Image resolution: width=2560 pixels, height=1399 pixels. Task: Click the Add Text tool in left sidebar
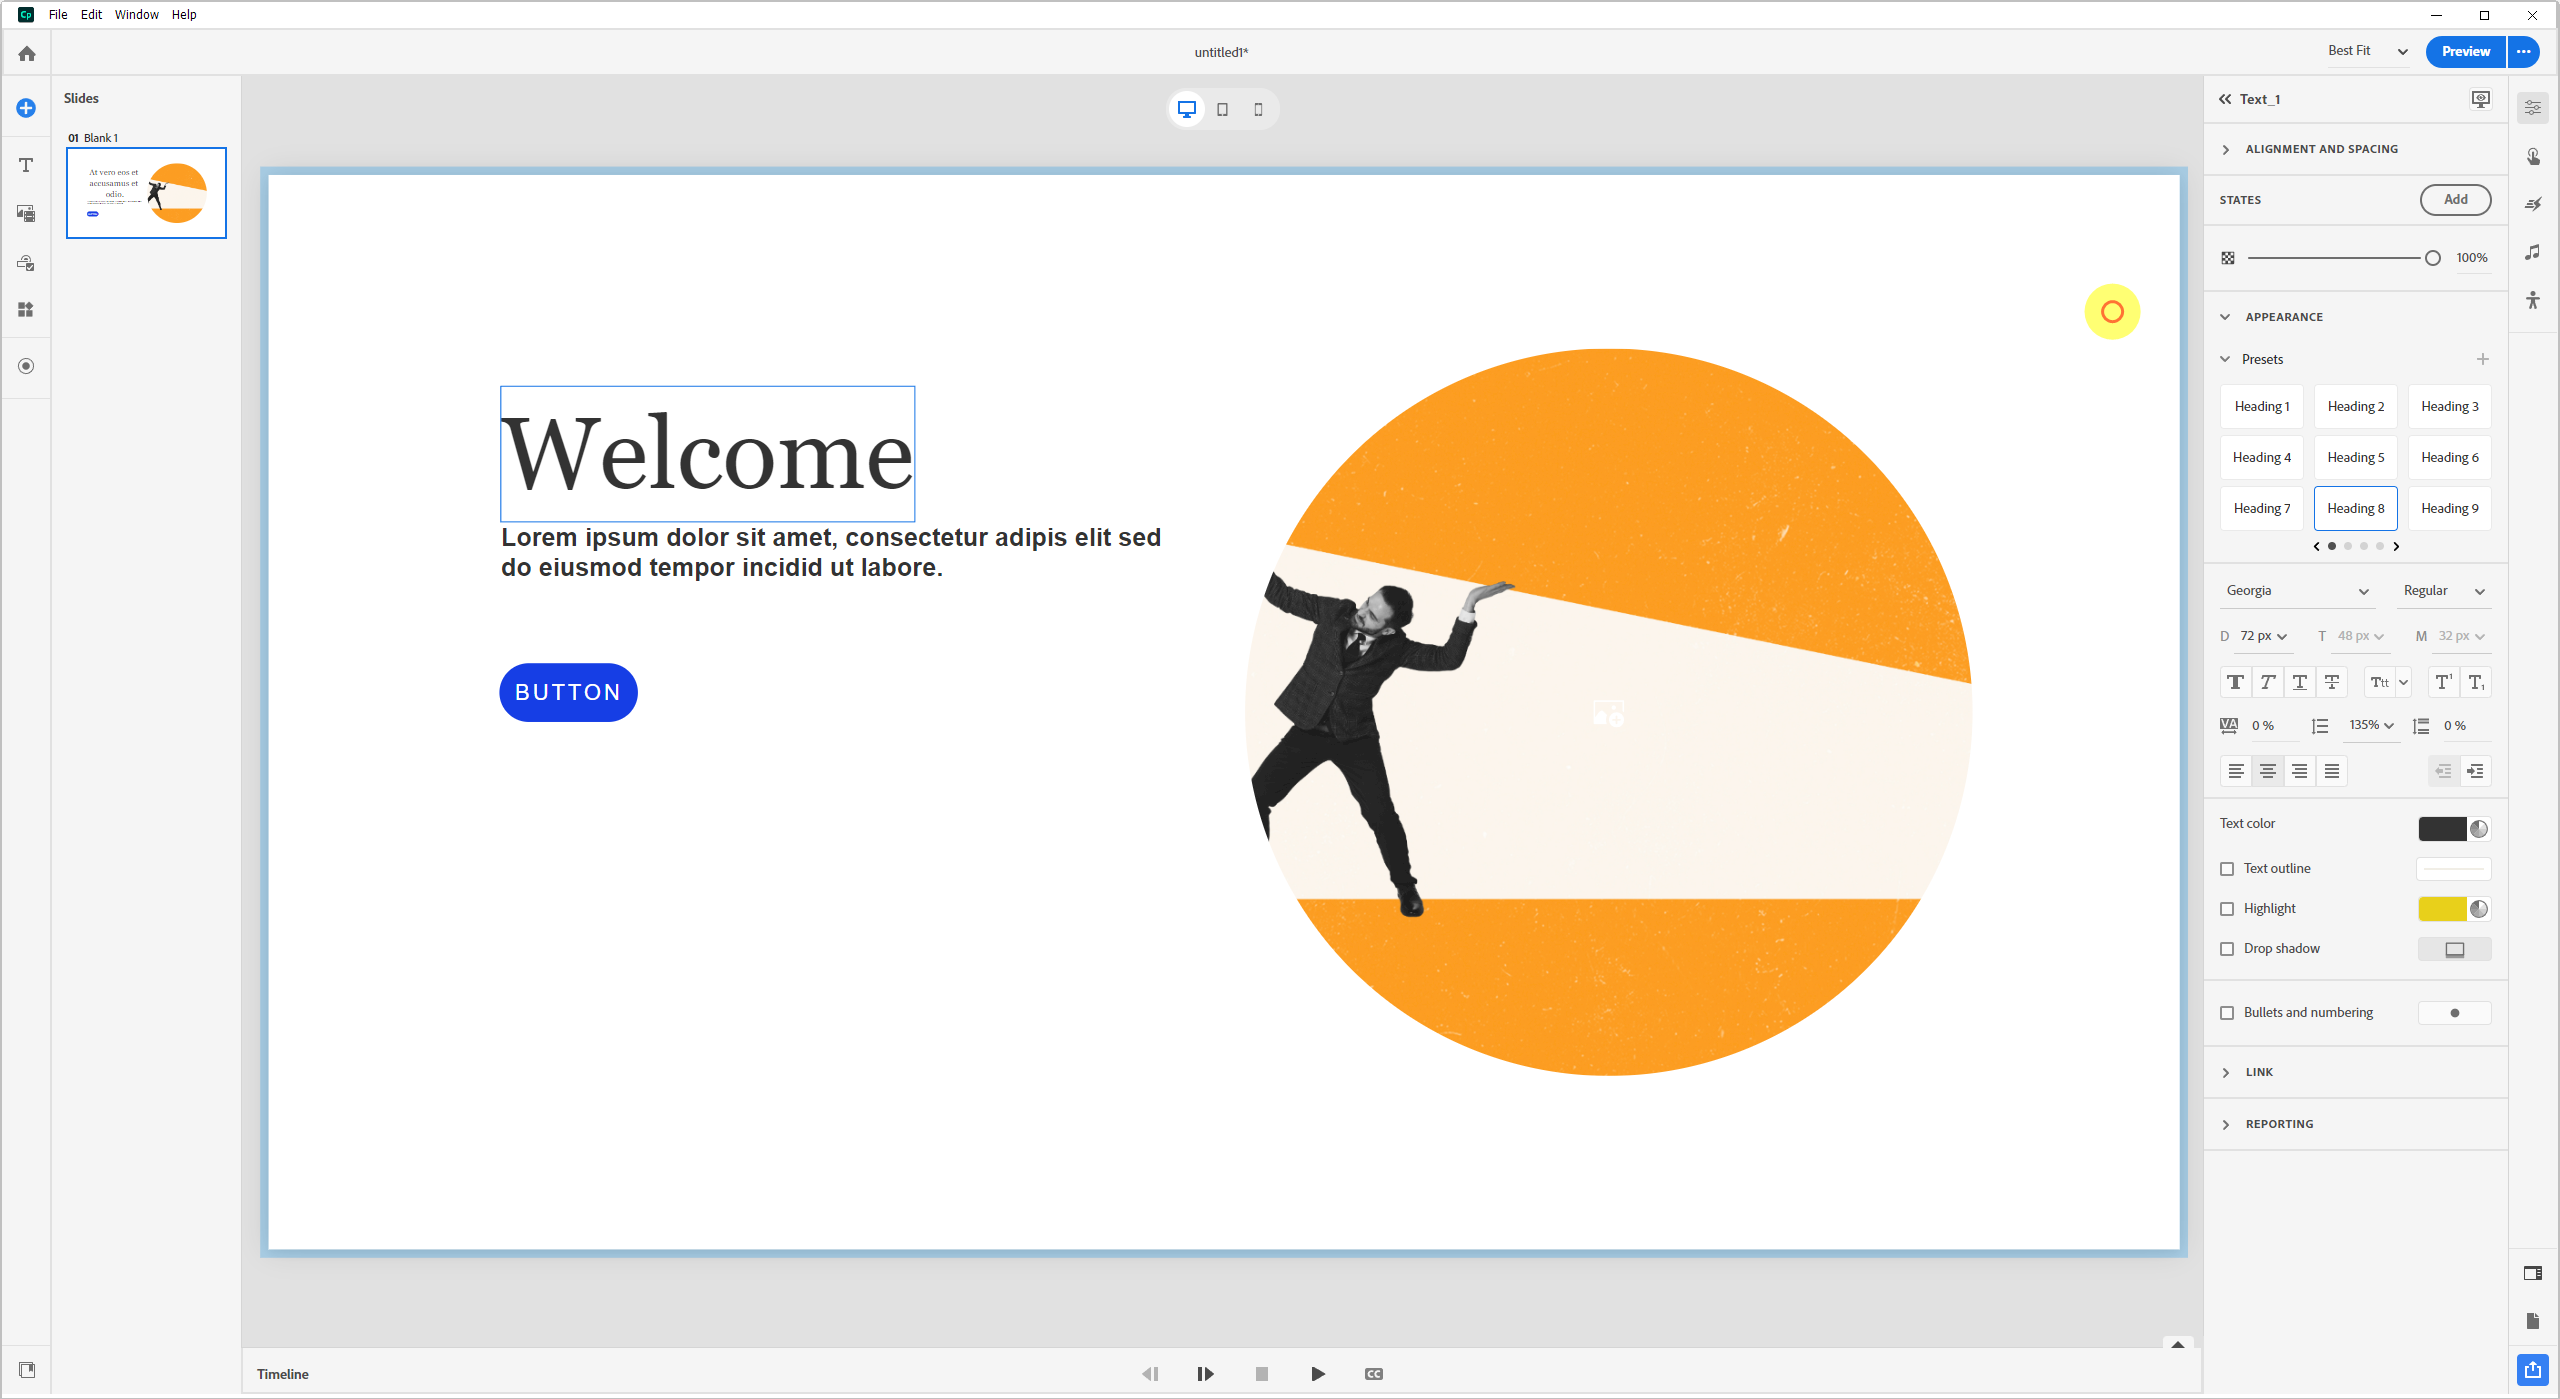pos(26,165)
